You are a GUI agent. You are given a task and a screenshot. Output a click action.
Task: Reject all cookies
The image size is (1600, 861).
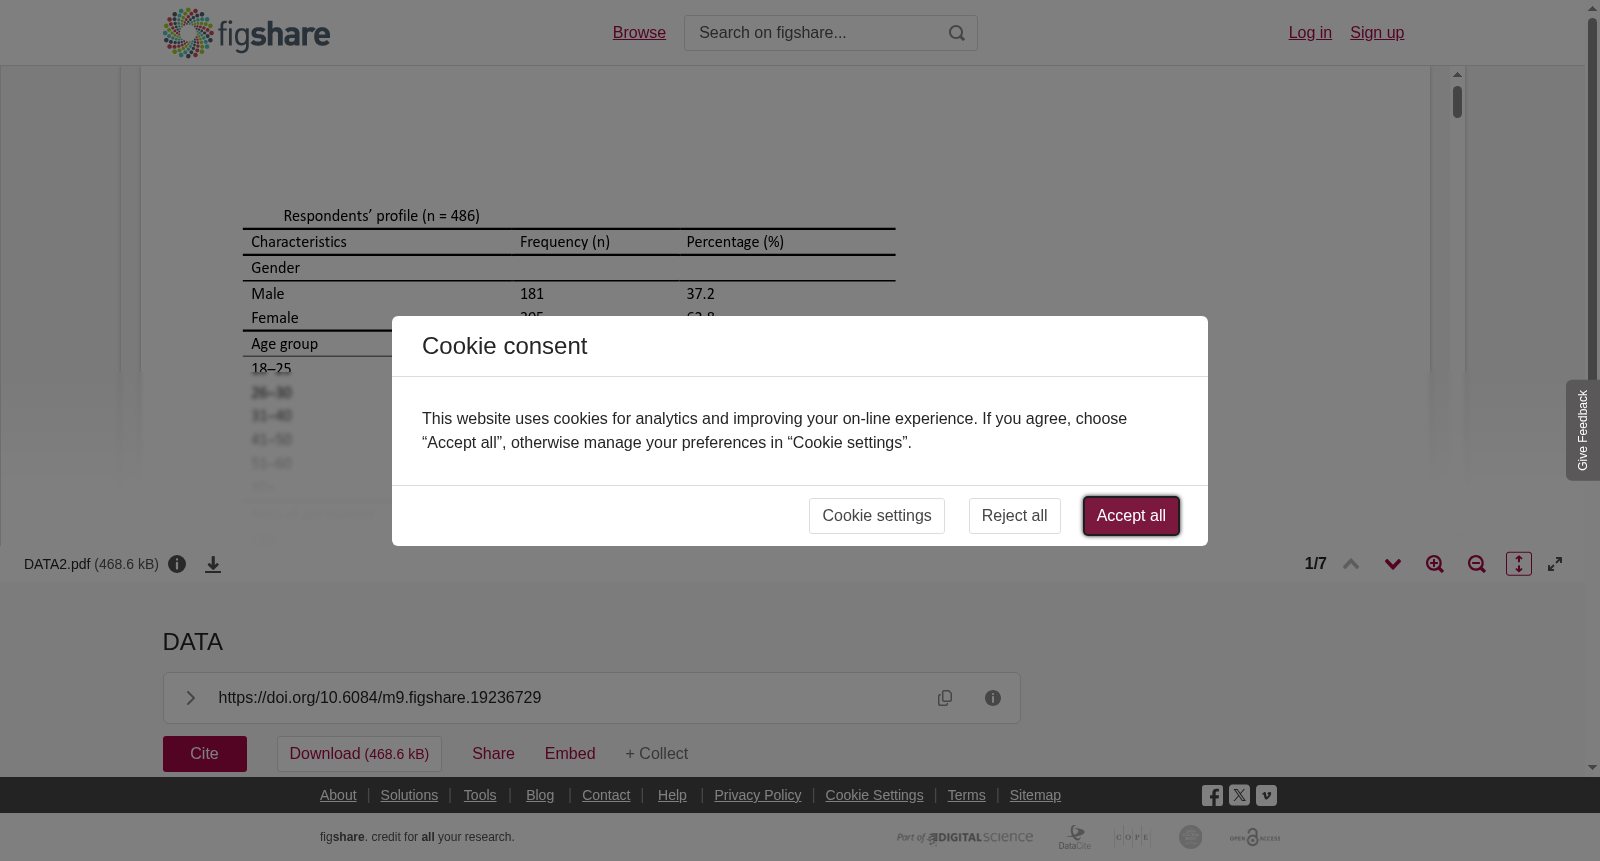[x=1014, y=516]
